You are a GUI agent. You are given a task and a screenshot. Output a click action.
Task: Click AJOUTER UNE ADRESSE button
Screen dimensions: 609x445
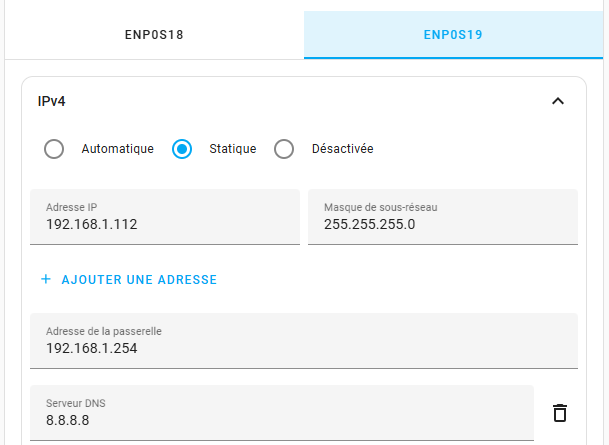[x=129, y=280]
